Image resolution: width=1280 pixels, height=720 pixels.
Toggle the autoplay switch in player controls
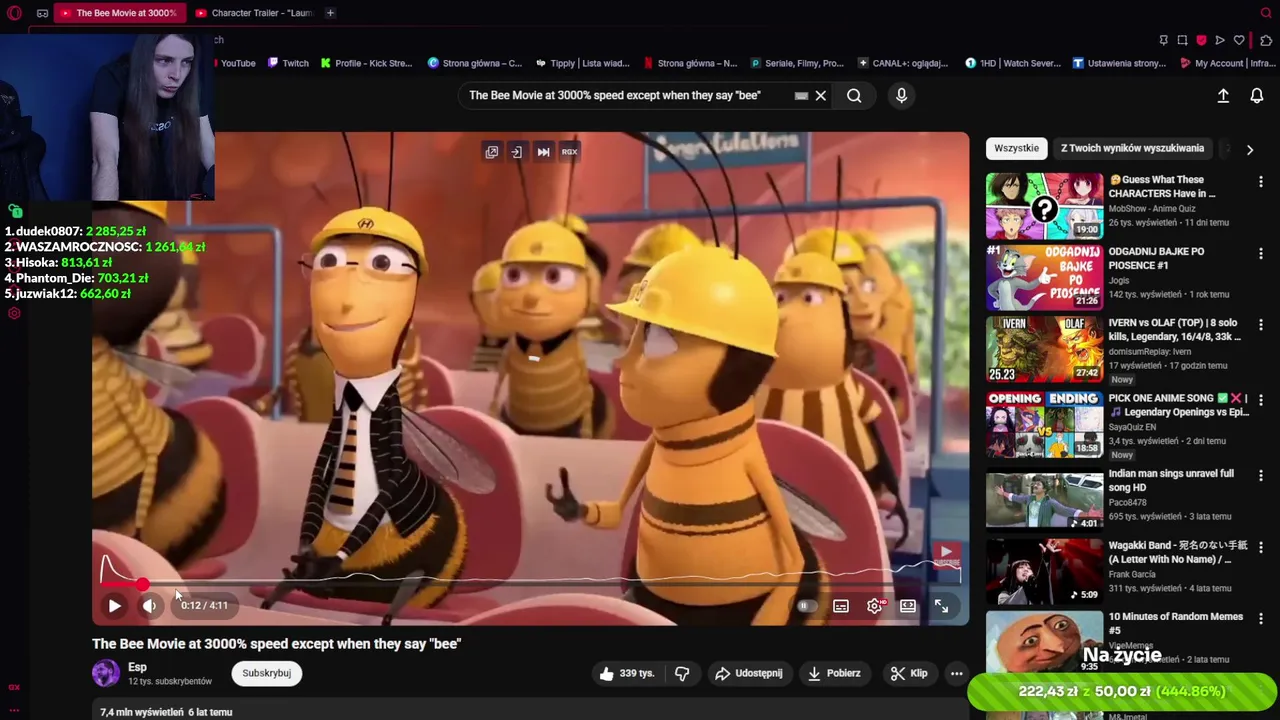pos(805,606)
